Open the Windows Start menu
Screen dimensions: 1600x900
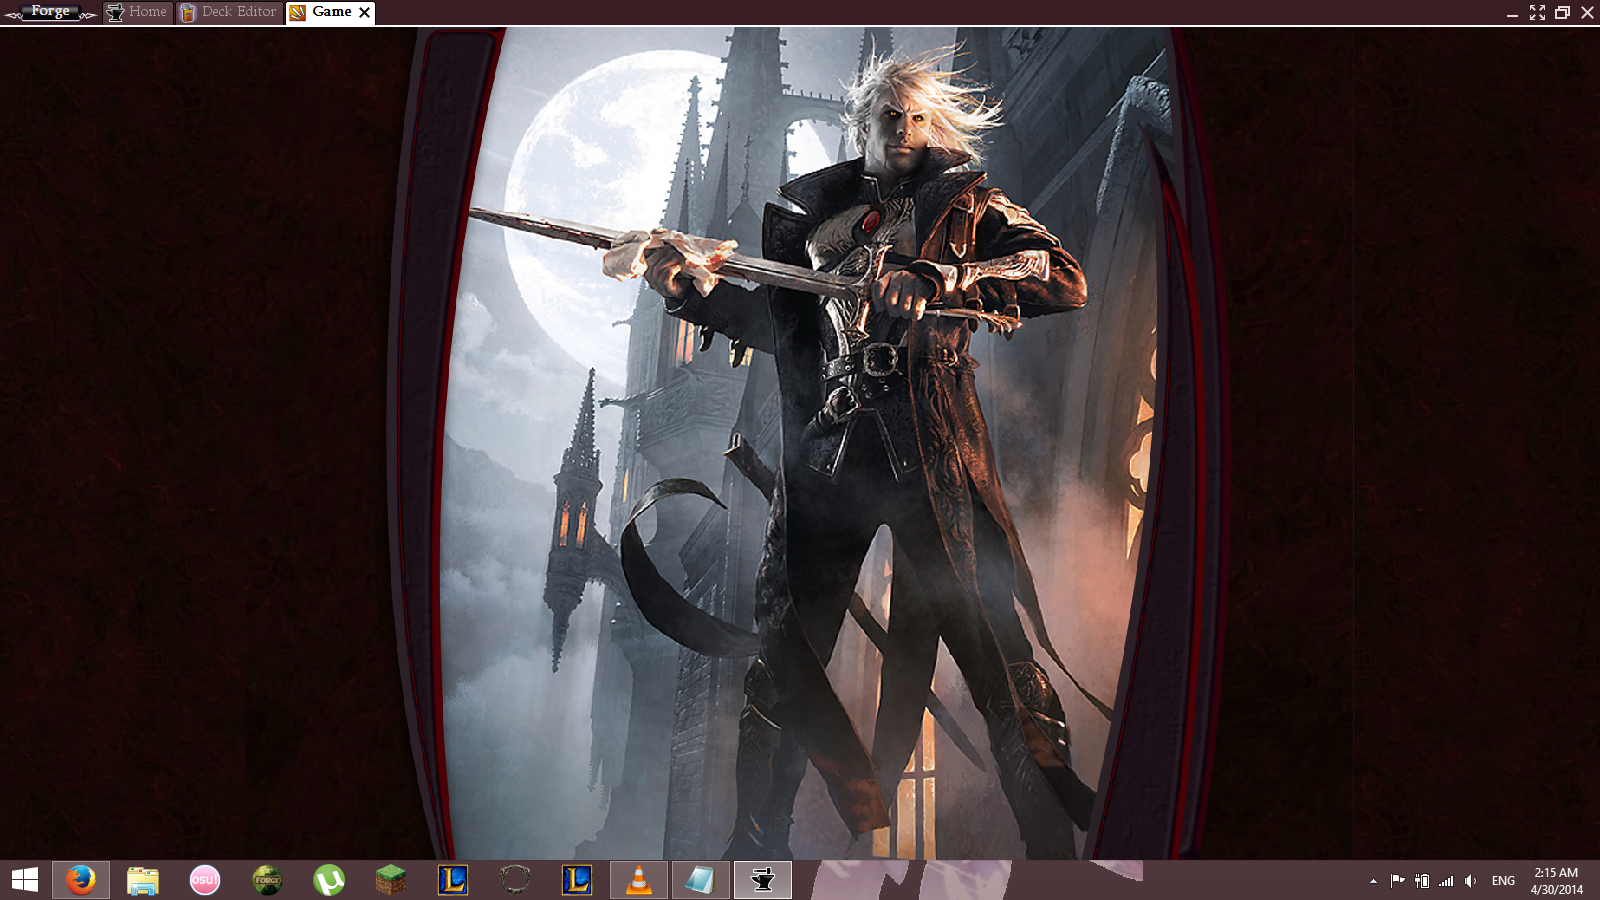25,880
